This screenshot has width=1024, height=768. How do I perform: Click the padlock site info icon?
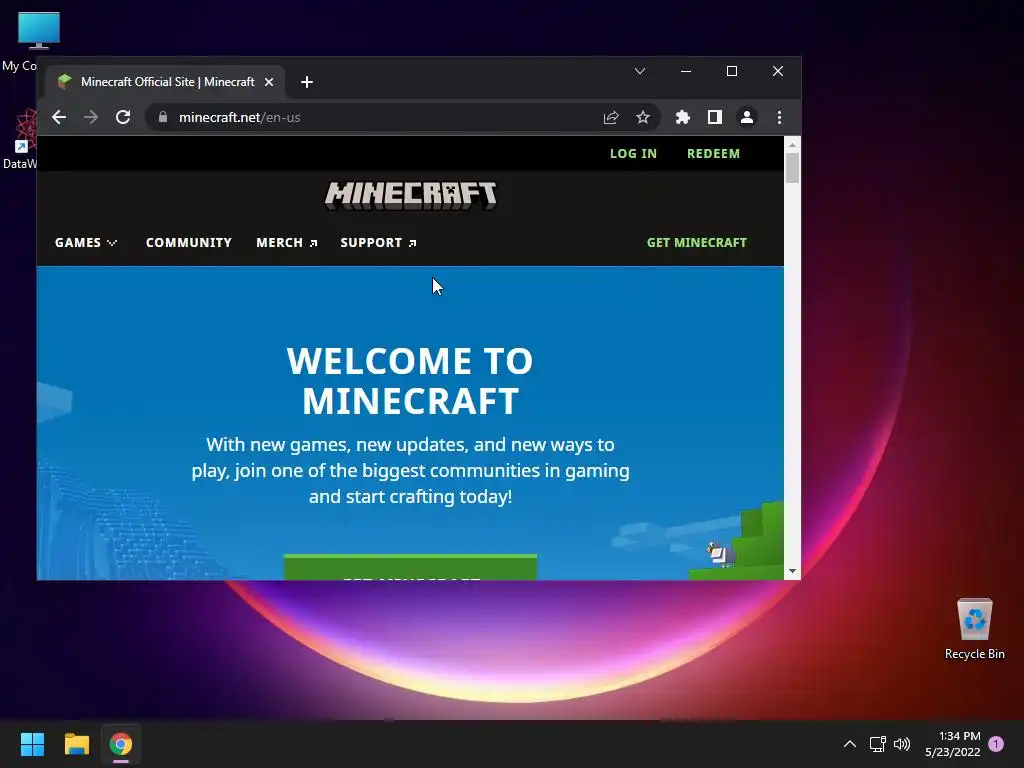coord(163,117)
